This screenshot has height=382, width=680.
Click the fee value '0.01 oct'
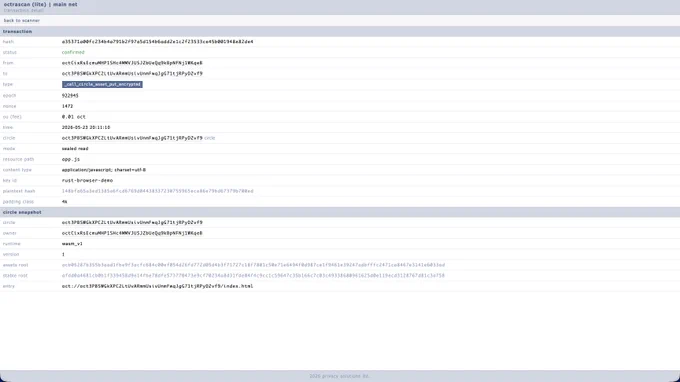point(74,117)
